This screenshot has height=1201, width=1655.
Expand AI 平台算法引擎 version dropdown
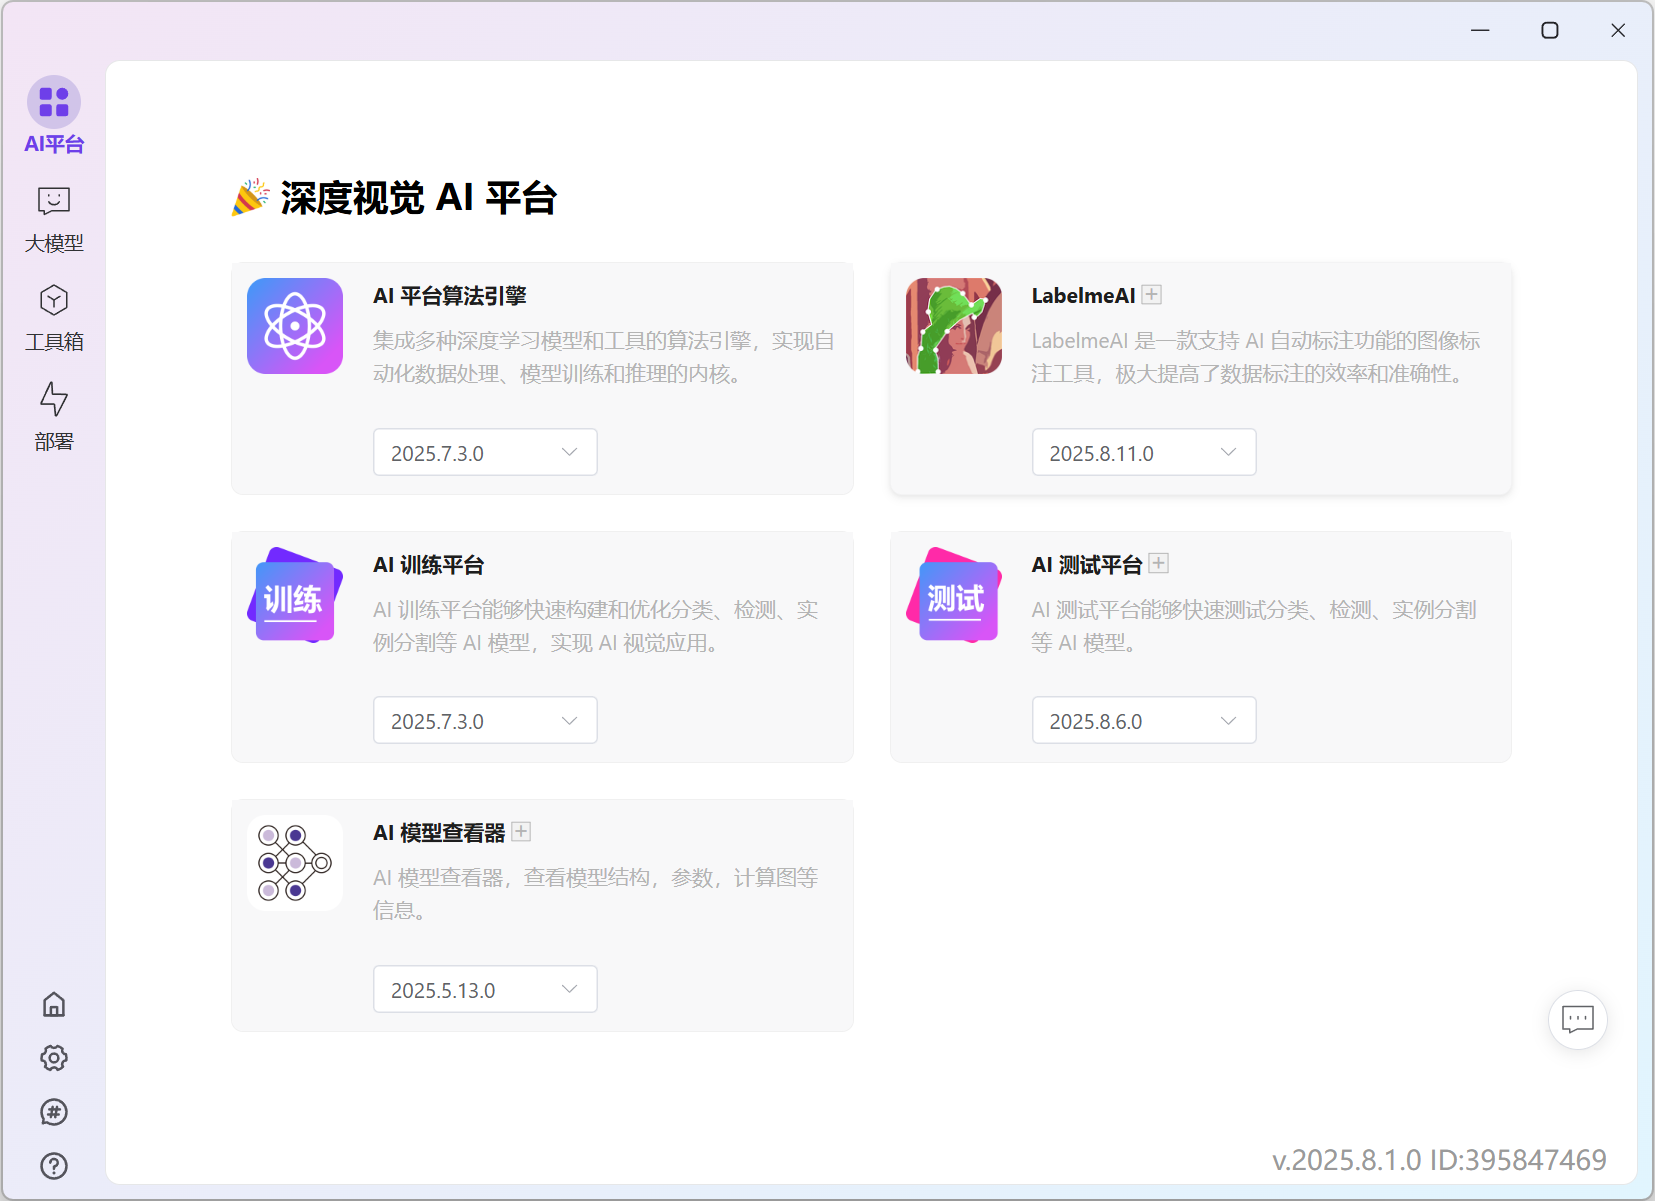485,453
